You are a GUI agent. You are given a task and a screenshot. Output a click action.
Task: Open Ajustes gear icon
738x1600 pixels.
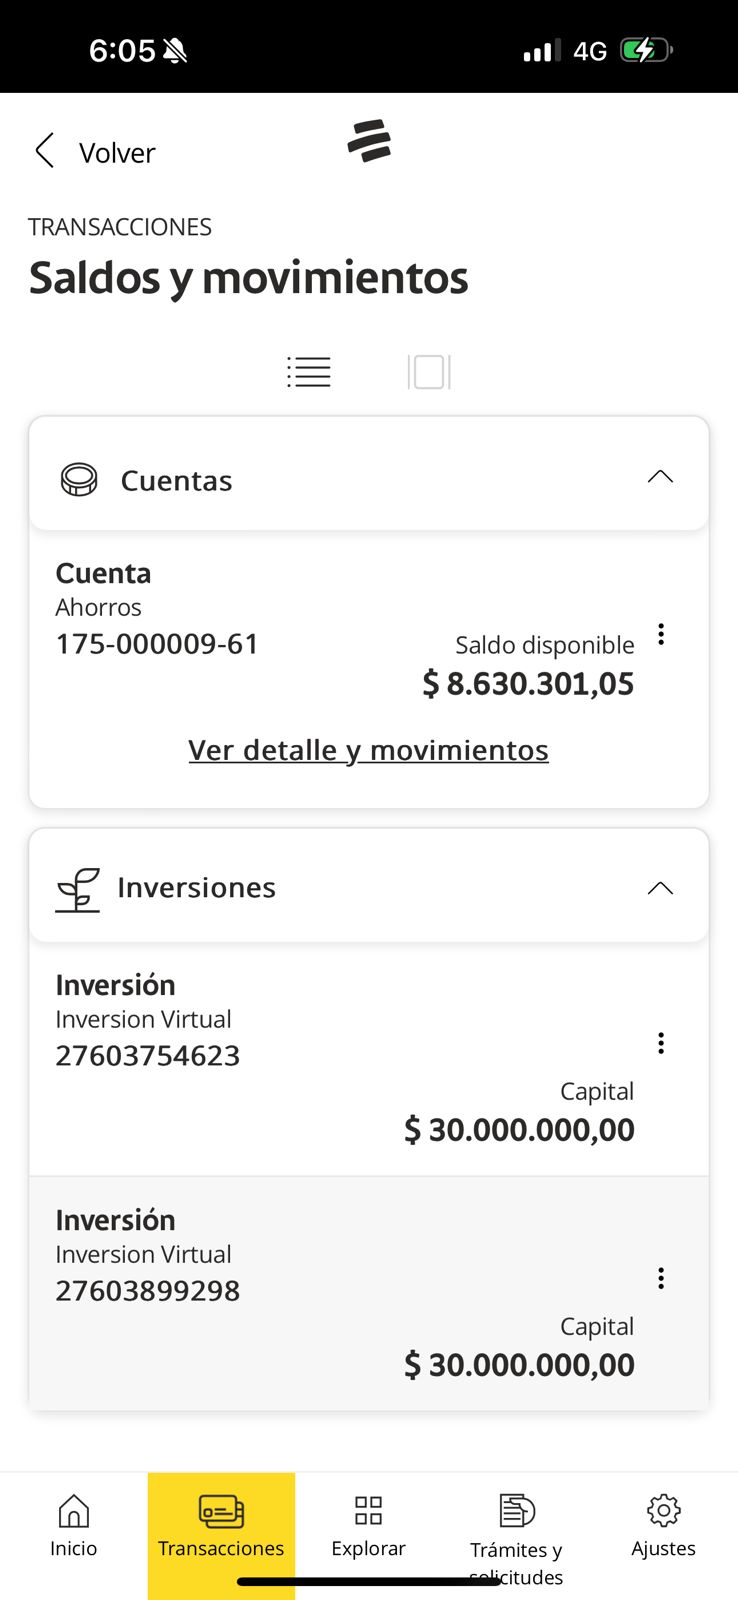(x=663, y=1510)
